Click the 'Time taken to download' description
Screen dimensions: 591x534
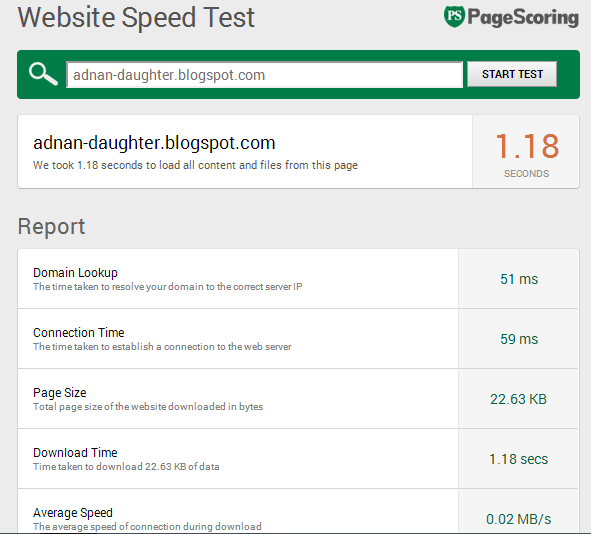126,467
